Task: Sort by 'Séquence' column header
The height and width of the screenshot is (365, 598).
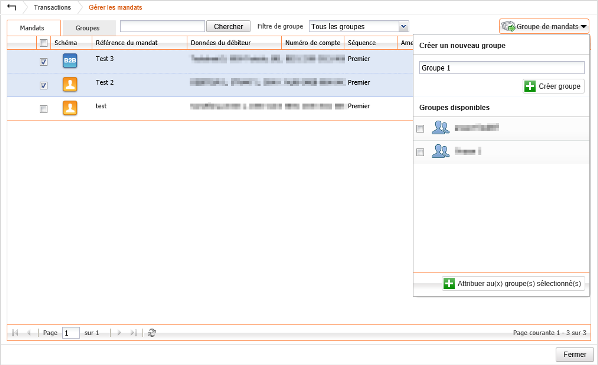Action: pyautogui.click(x=362, y=43)
